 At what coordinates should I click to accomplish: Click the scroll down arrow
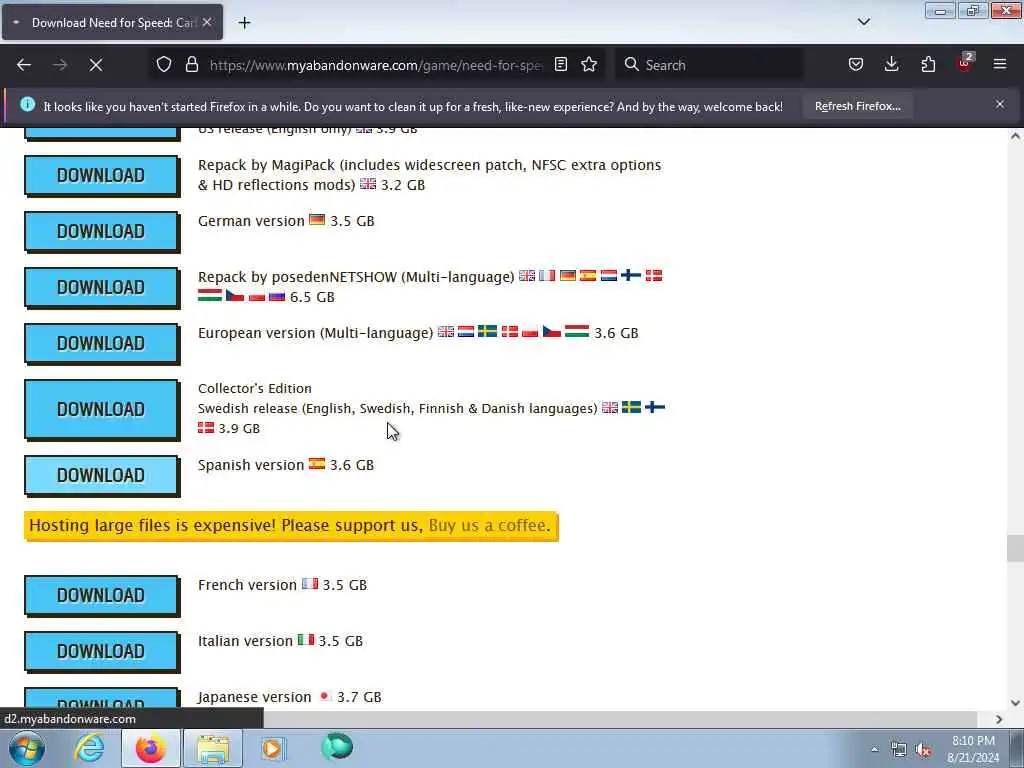pyautogui.click(x=1015, y=703)
